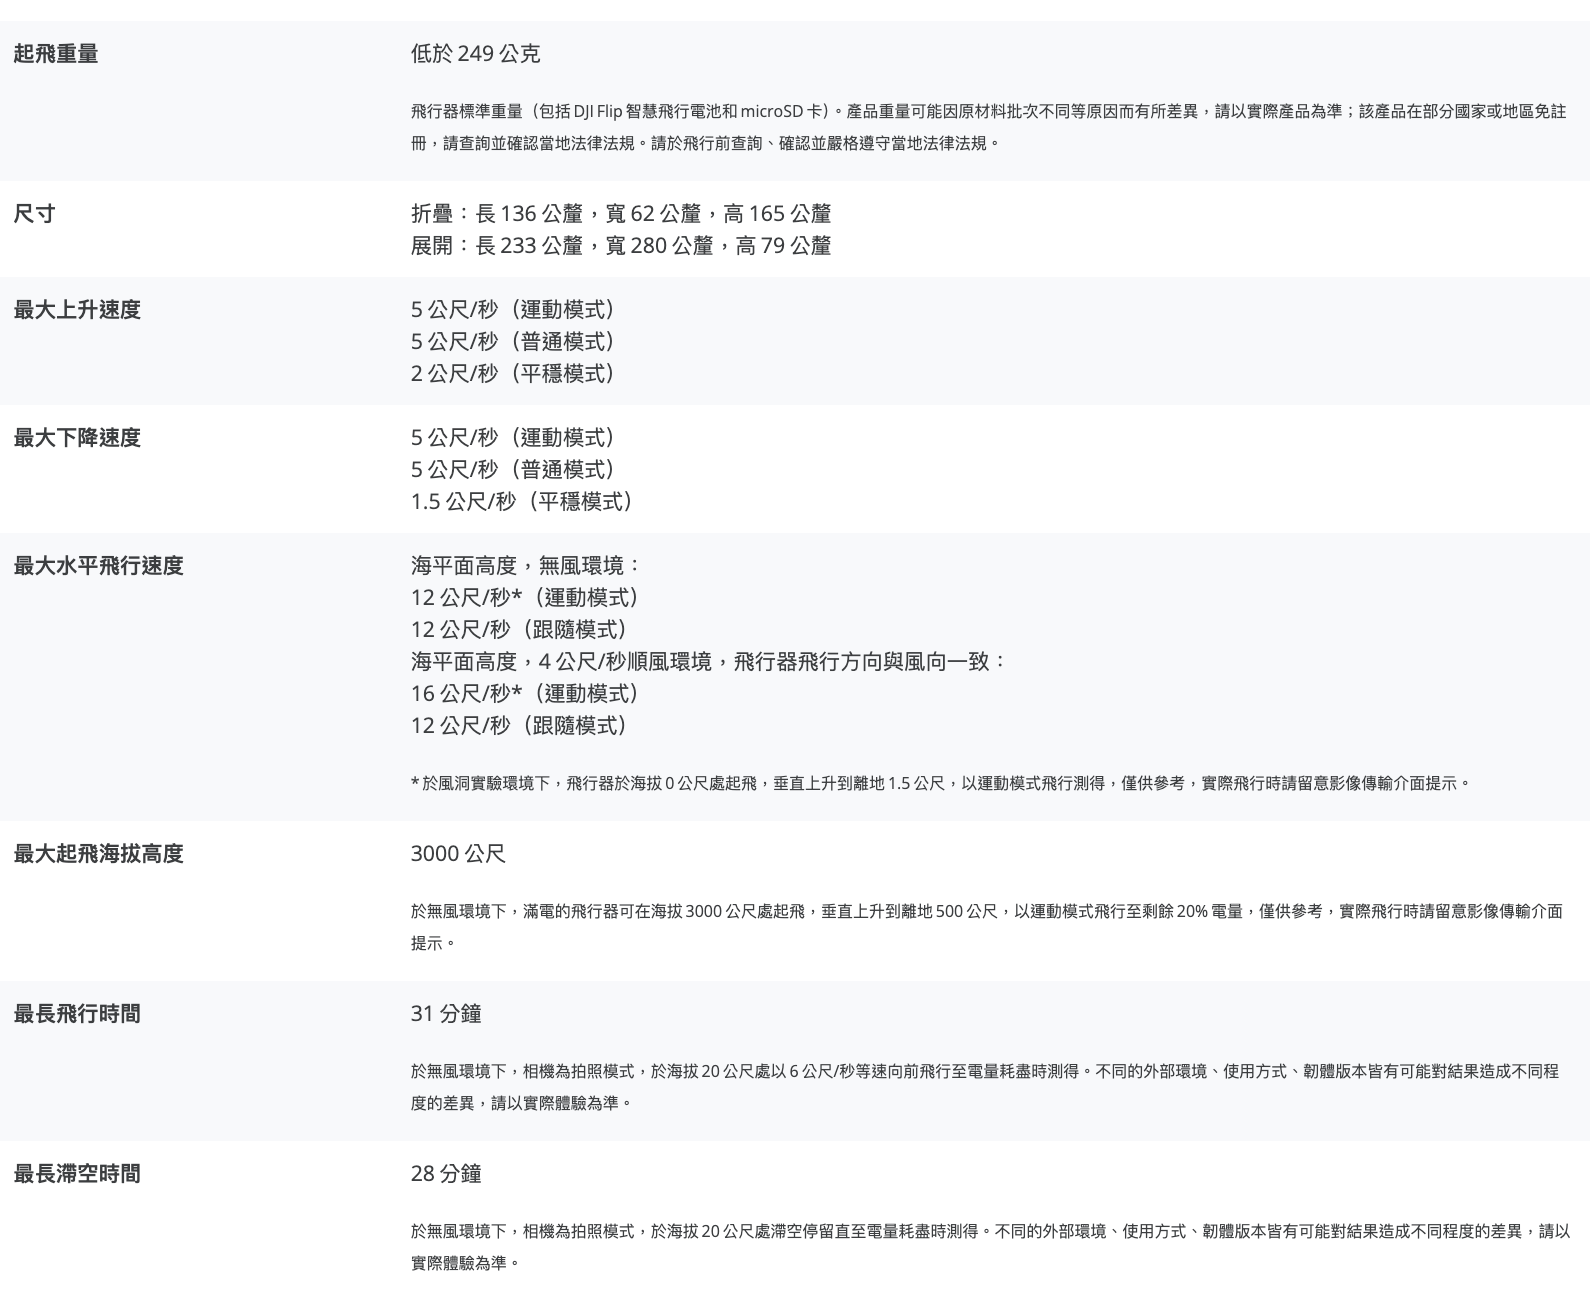
Task: Click the 低於 249 公克 weight value
Action: [475, 54]
